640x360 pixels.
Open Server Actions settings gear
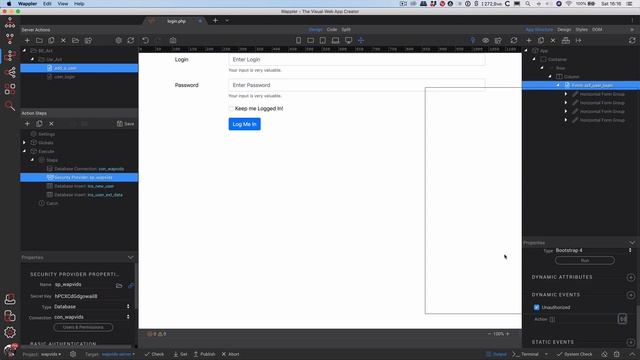(118, 40)
